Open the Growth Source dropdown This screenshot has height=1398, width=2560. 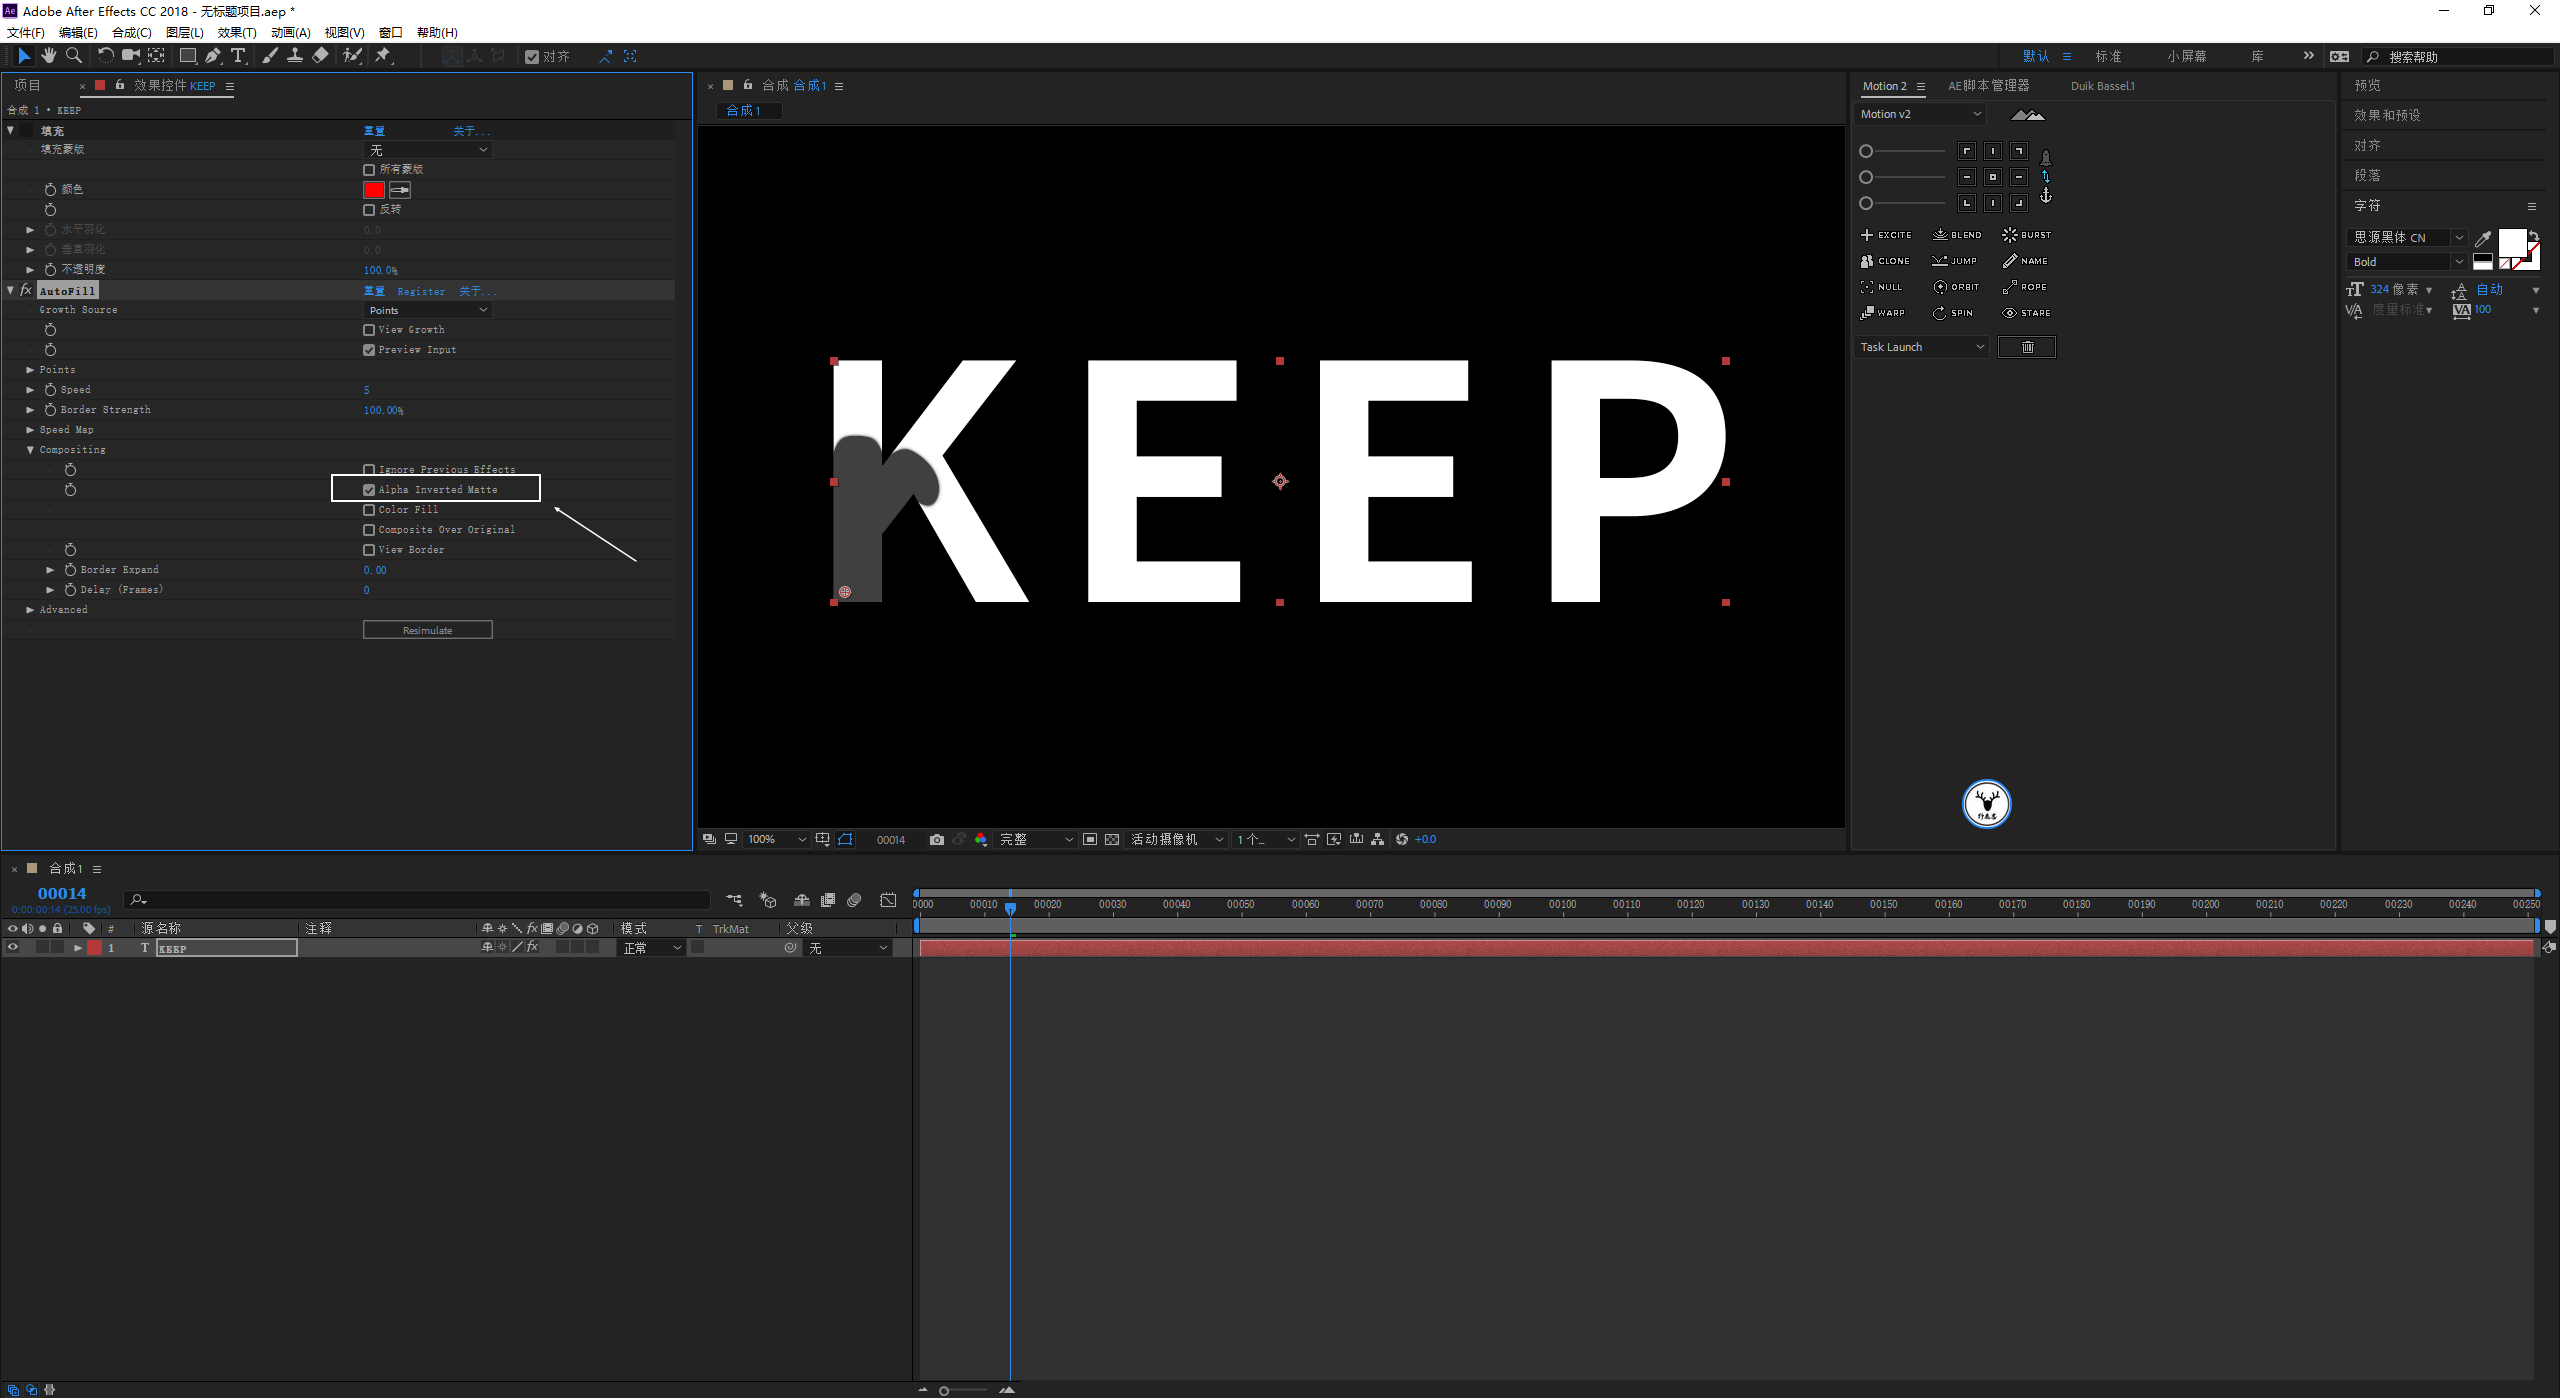[x=428, y=310]
